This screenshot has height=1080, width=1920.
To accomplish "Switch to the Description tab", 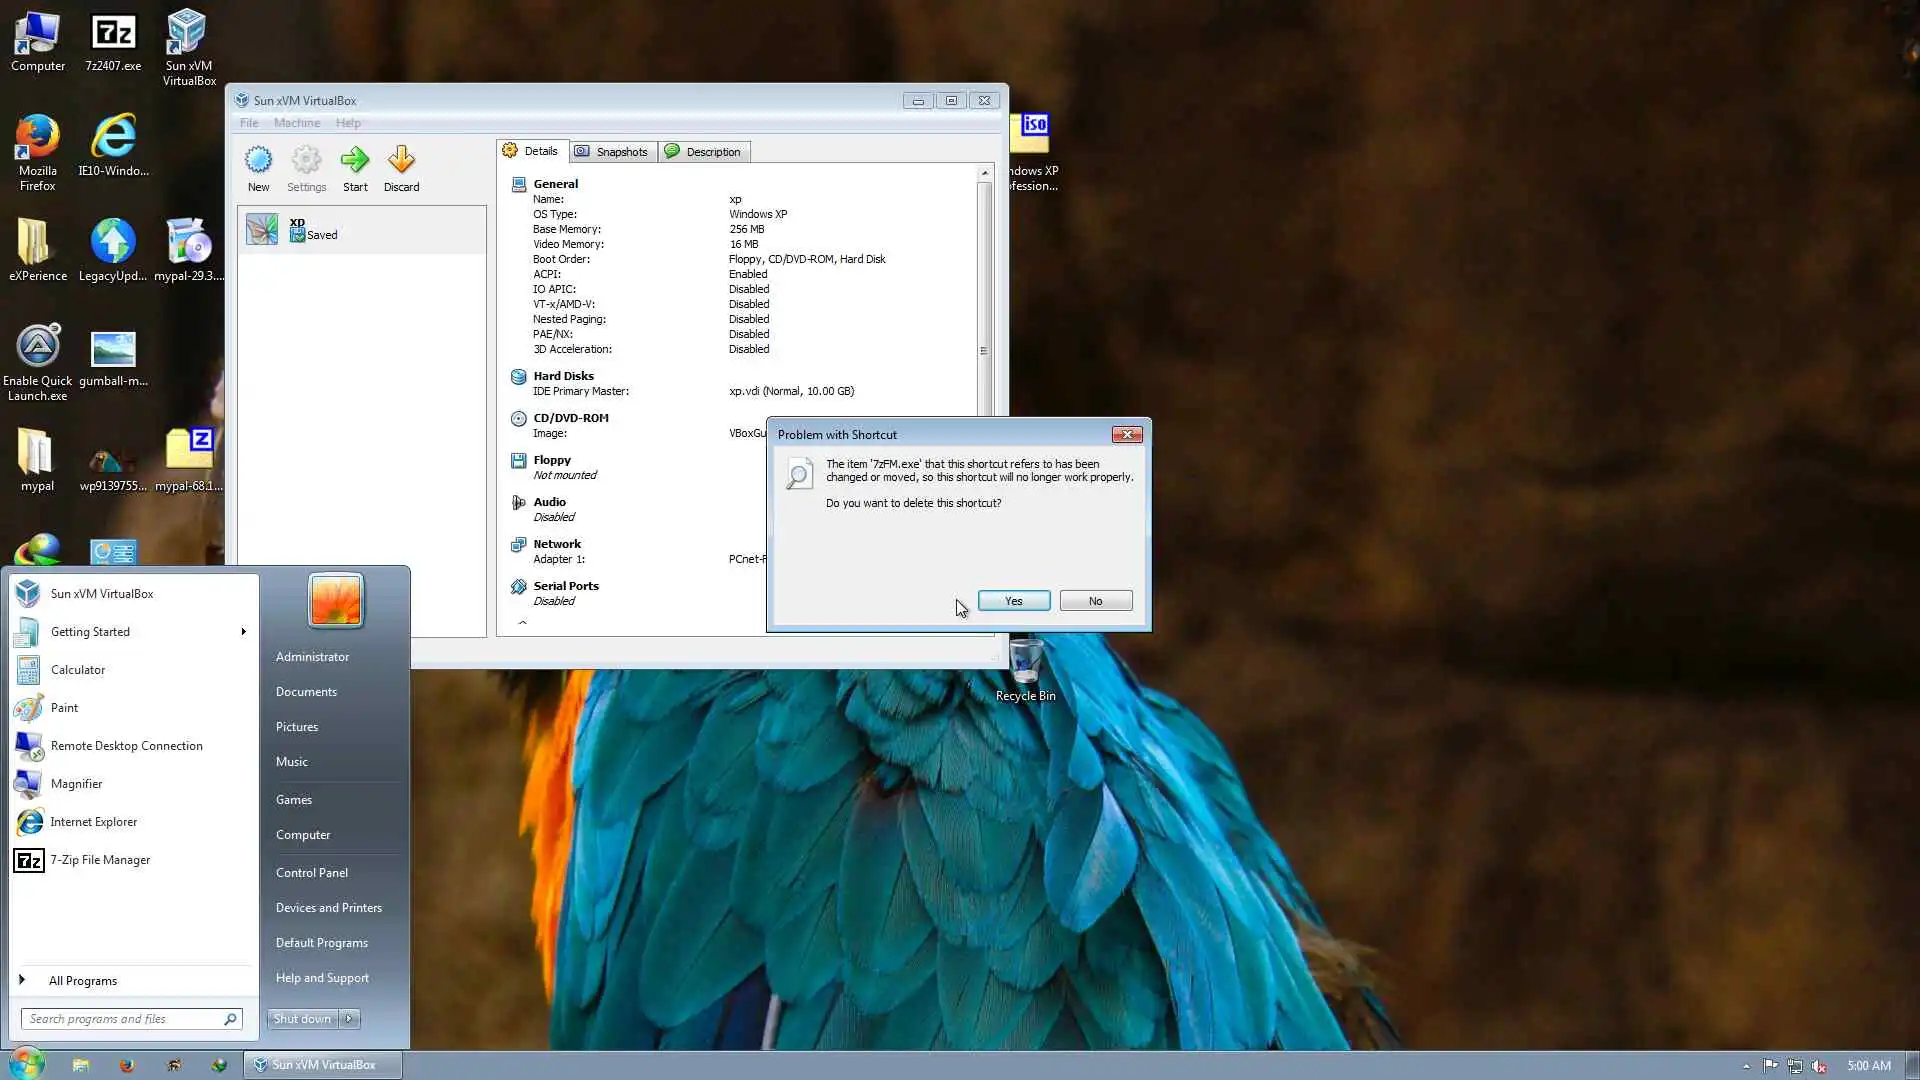I will (x=704, y=152).
